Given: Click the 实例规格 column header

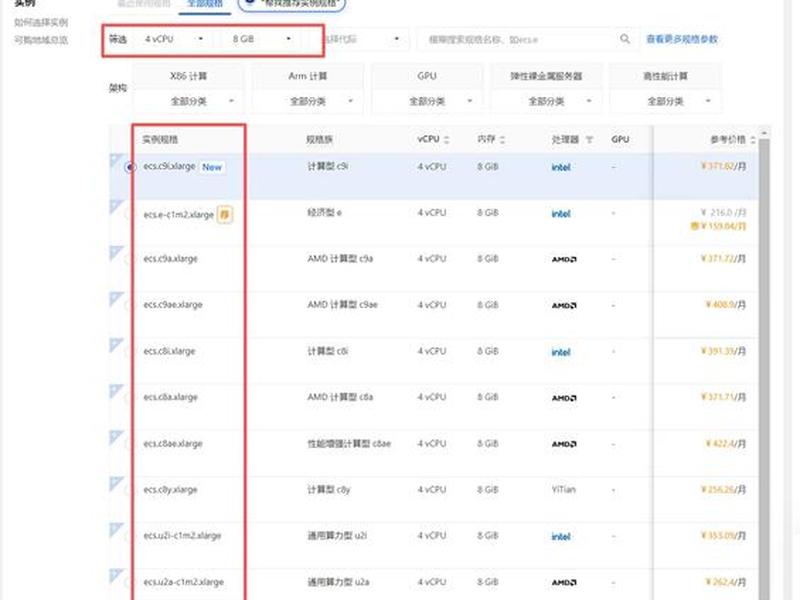Looking at the screenshot, I should tap(160, 139).
